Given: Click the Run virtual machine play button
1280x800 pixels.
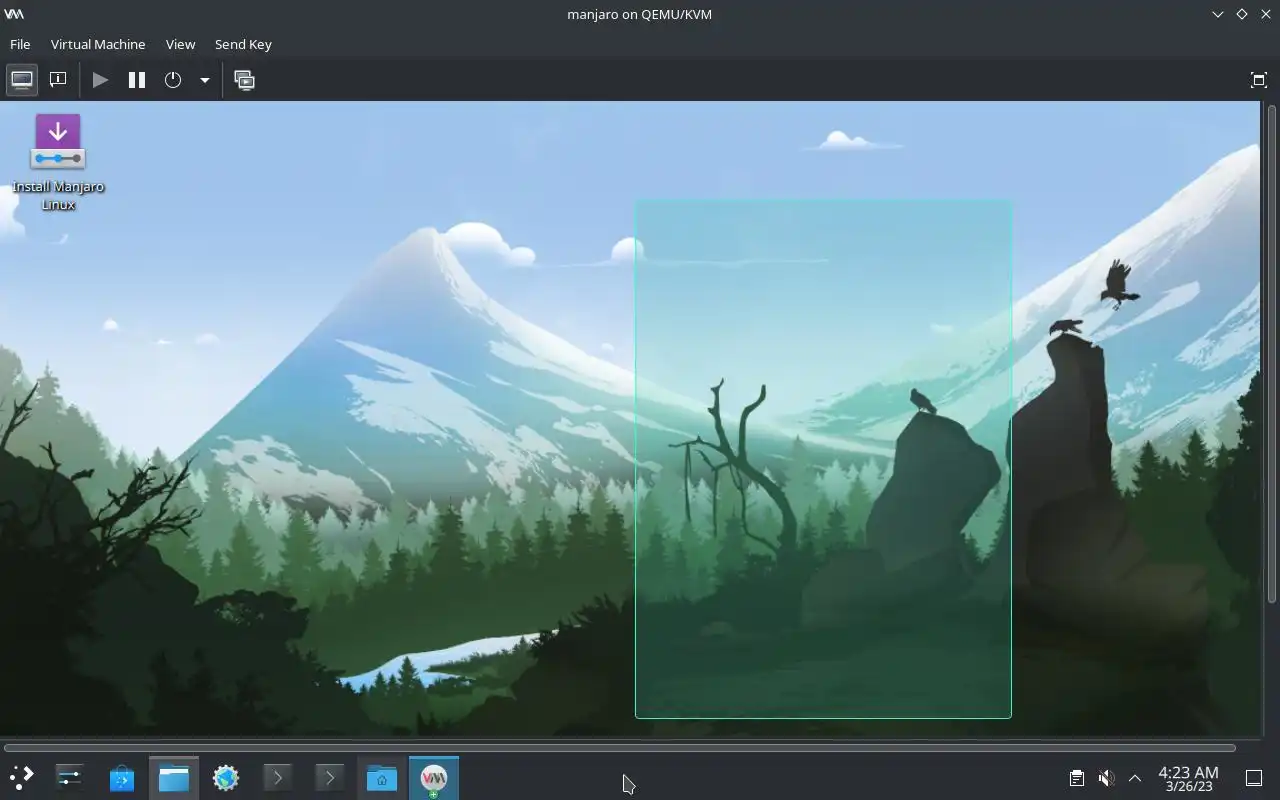Looking at the screenshot, I should click(100, 80).
